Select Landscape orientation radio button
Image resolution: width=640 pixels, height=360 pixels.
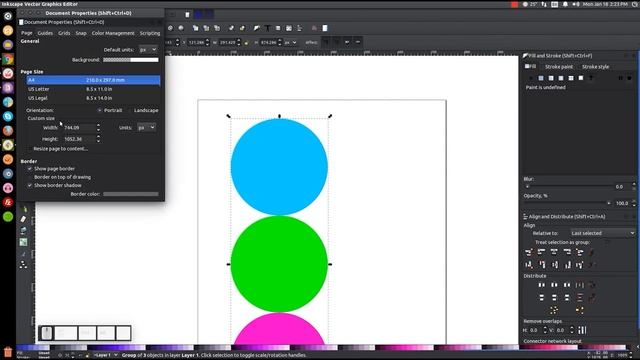coord(130,110)
